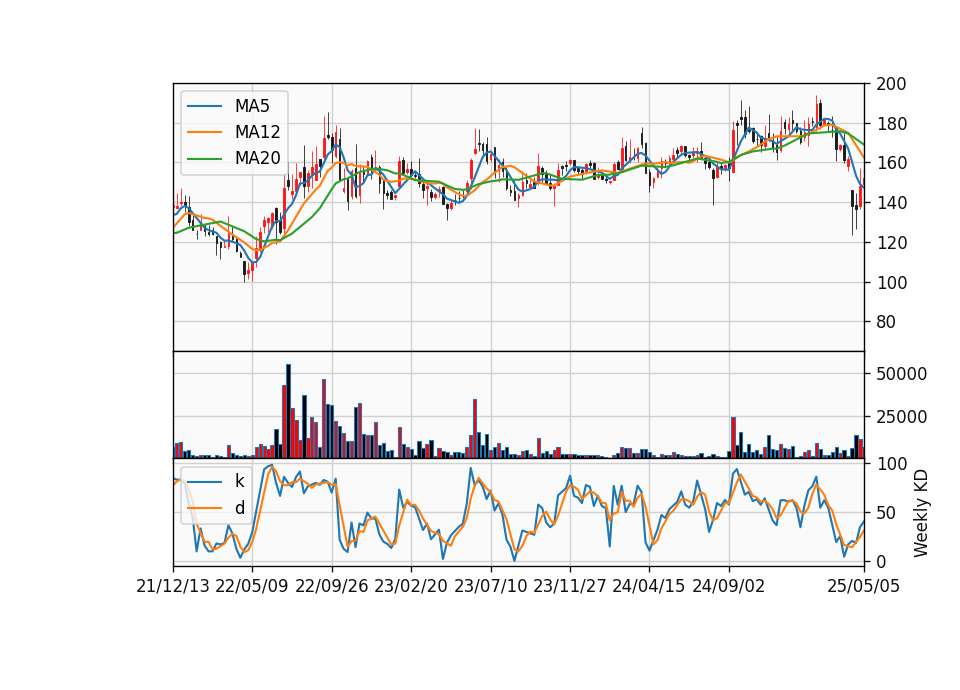960x690 pixels.
Task: Click the 200 price axis label
Action: (x=890, y=84)
